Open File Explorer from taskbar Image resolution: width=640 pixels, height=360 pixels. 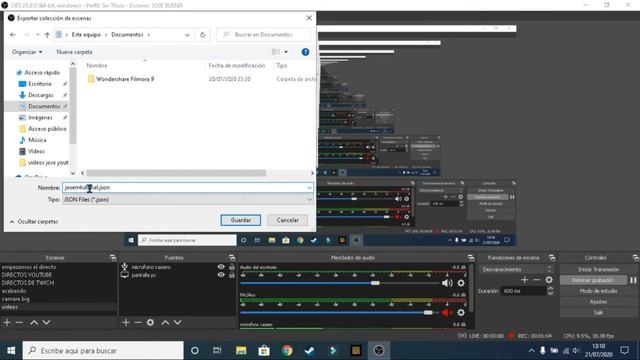coord(241,351)
